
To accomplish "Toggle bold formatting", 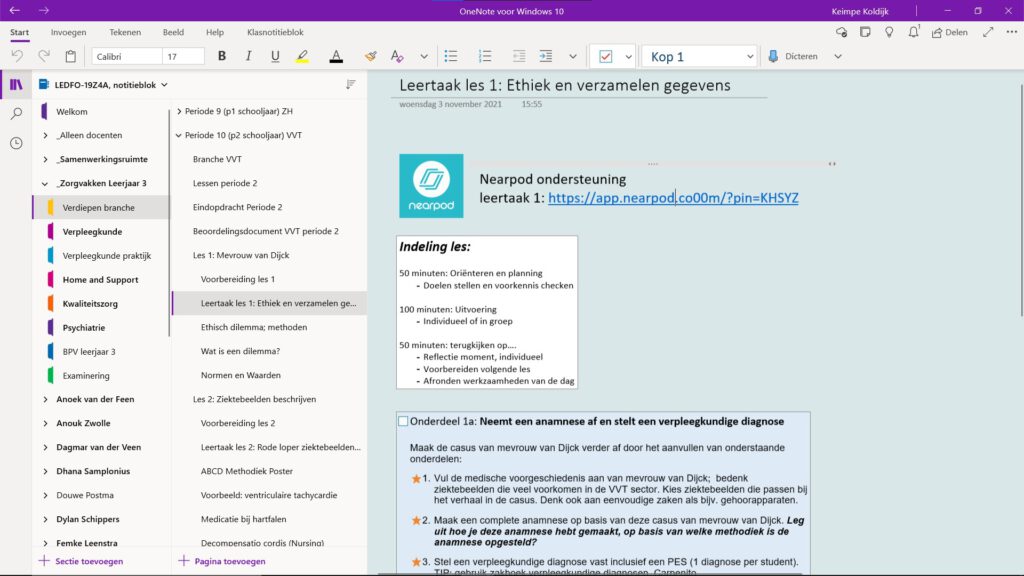I will coord(221,56).
